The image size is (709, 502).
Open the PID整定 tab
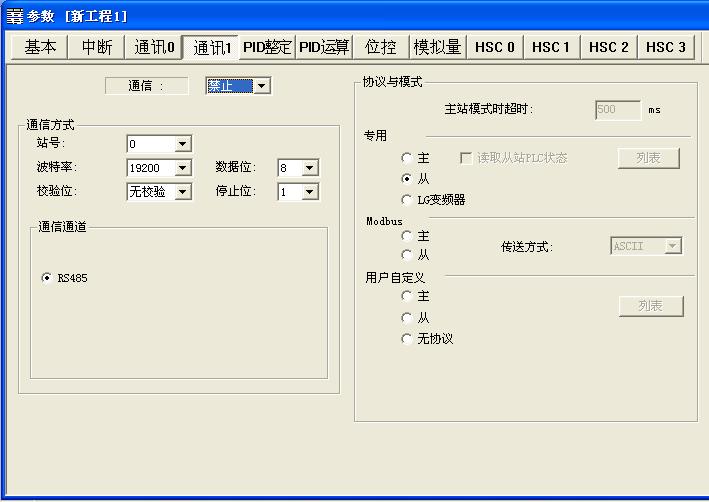[268, 47]
